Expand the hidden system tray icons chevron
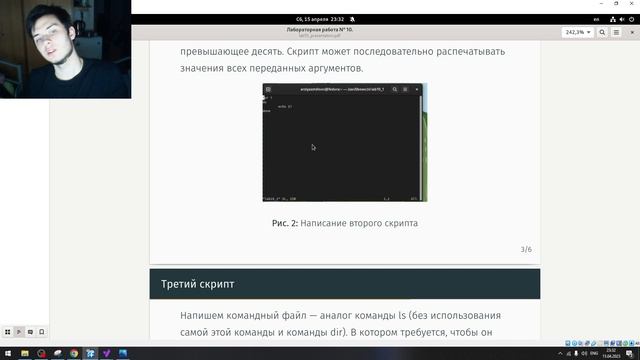Screen dimensions: 640x360 (x=560, y=353)
